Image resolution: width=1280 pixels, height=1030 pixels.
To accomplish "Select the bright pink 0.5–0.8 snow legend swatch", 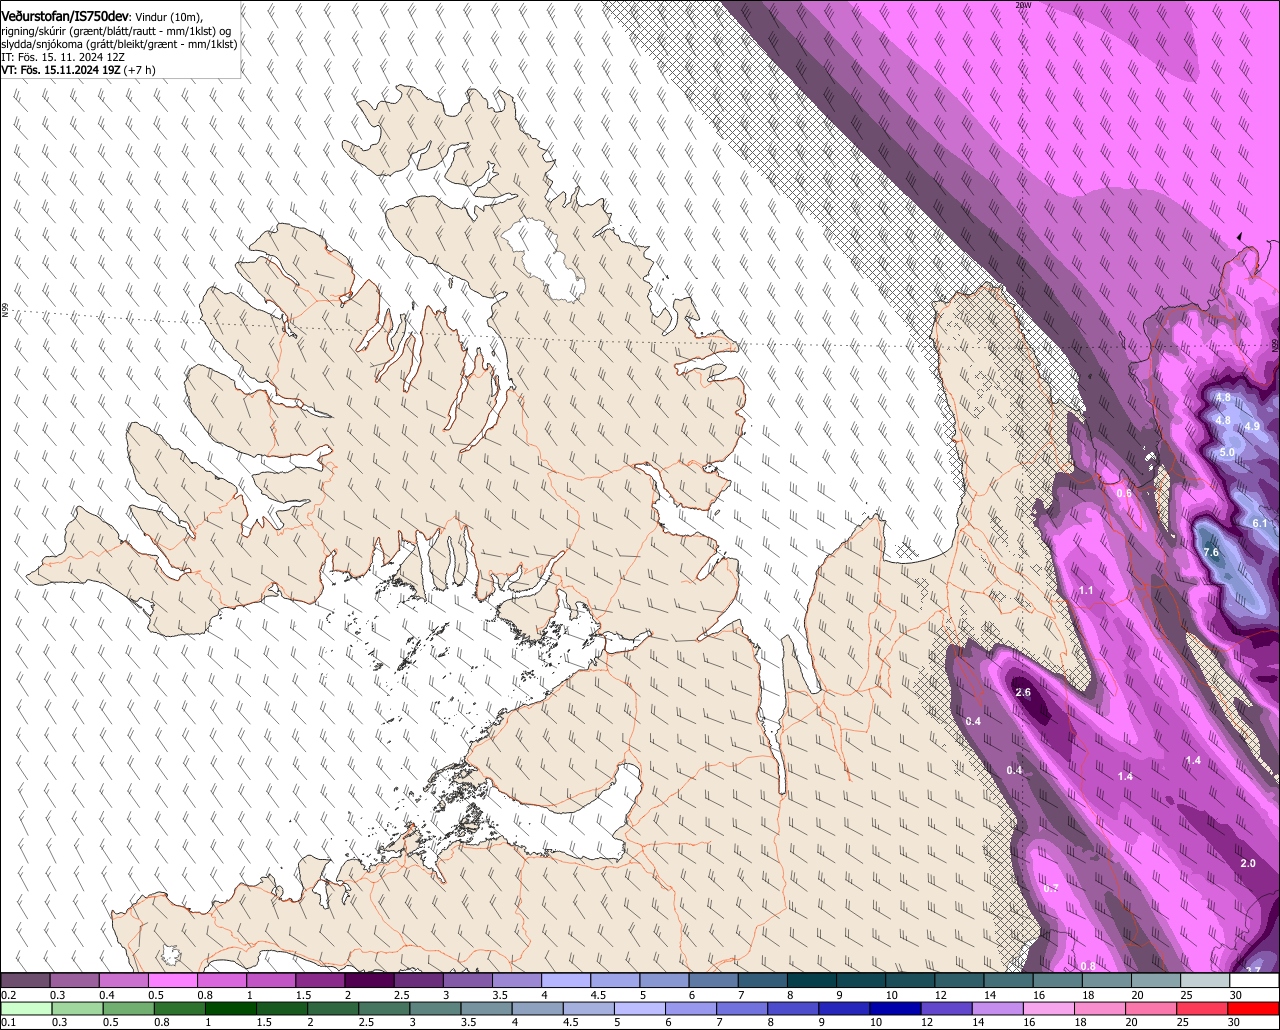I will [x=173, y=981].
